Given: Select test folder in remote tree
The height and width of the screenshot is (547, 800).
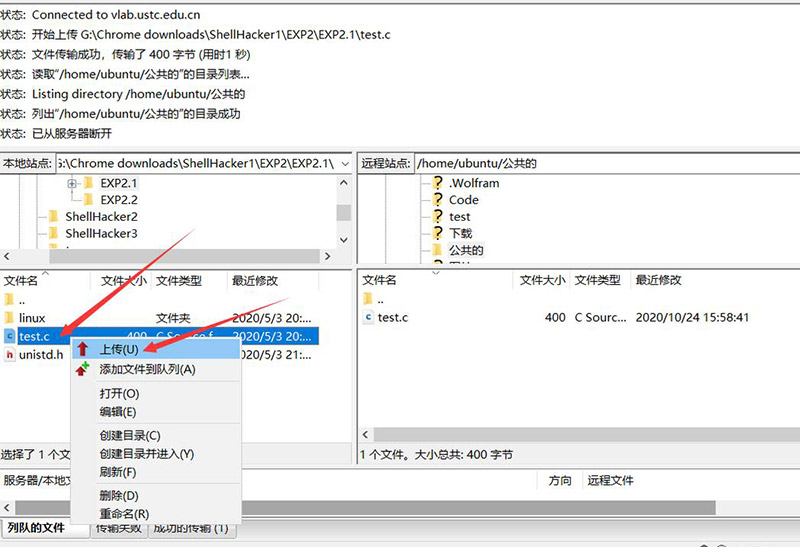Looking at the screenshot, I should pyautogui.click(x=459, y=217).
